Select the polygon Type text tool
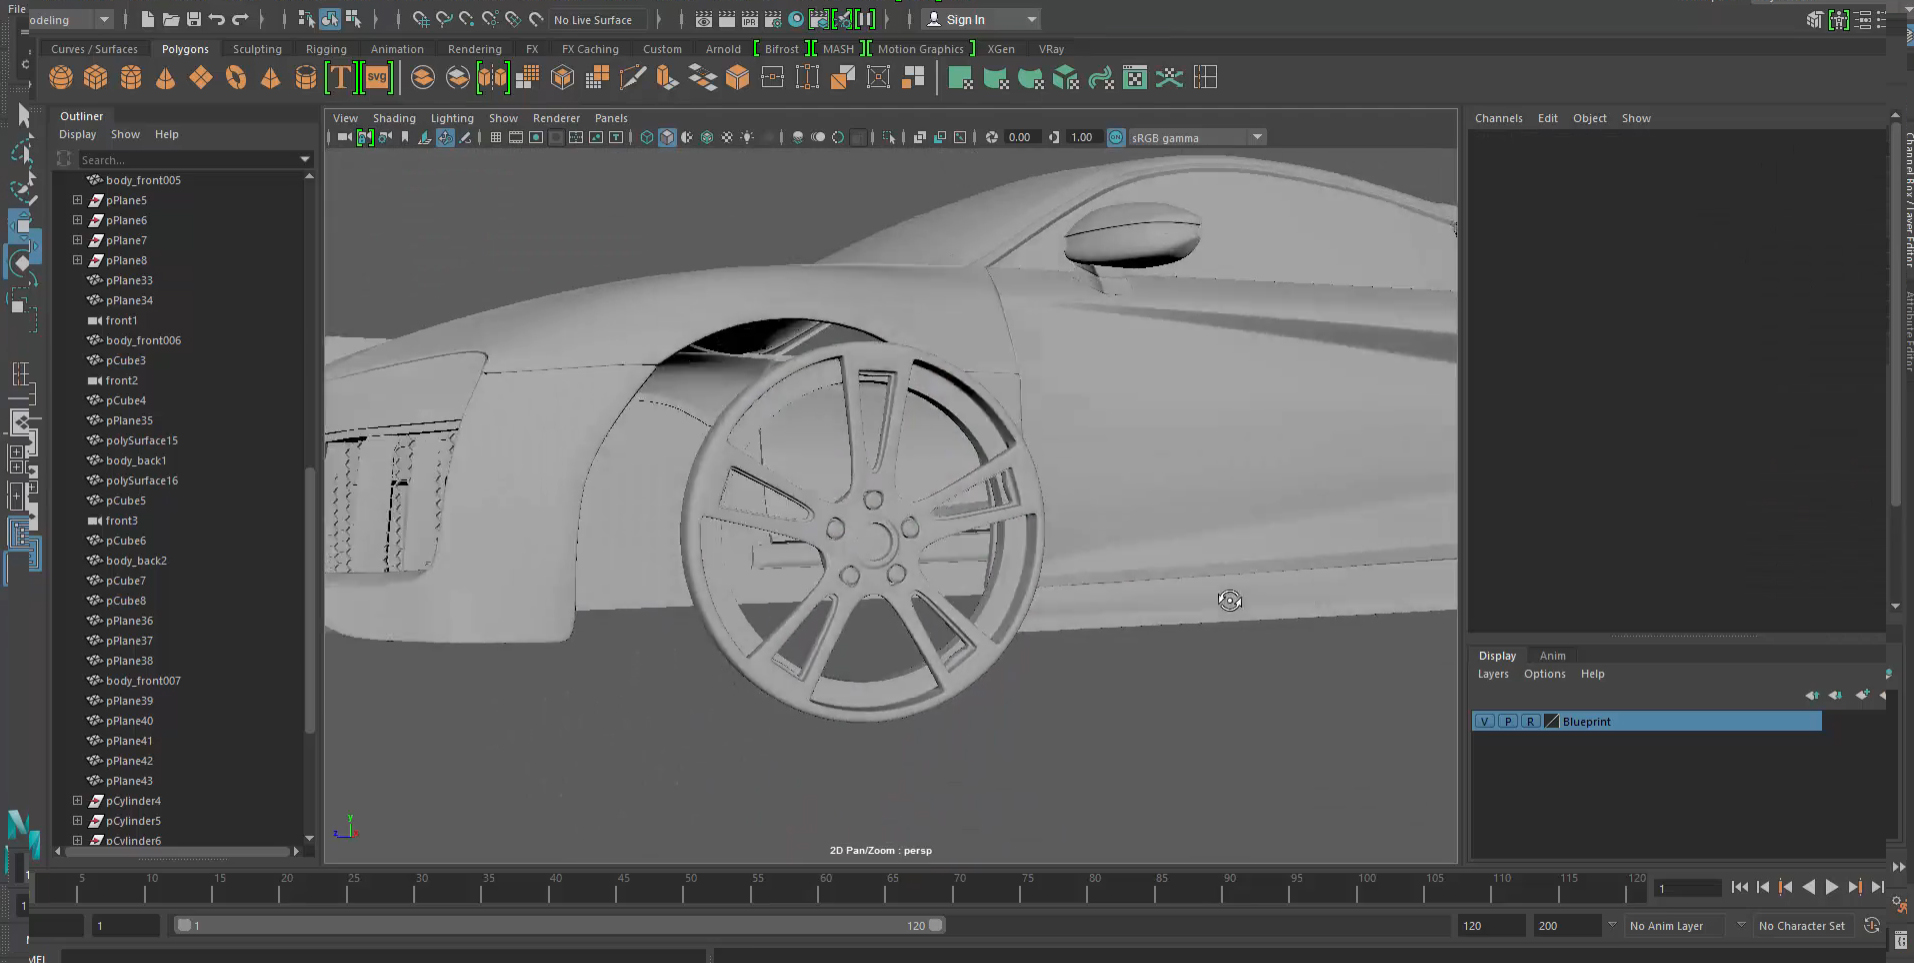 click(x=341, y=78)
